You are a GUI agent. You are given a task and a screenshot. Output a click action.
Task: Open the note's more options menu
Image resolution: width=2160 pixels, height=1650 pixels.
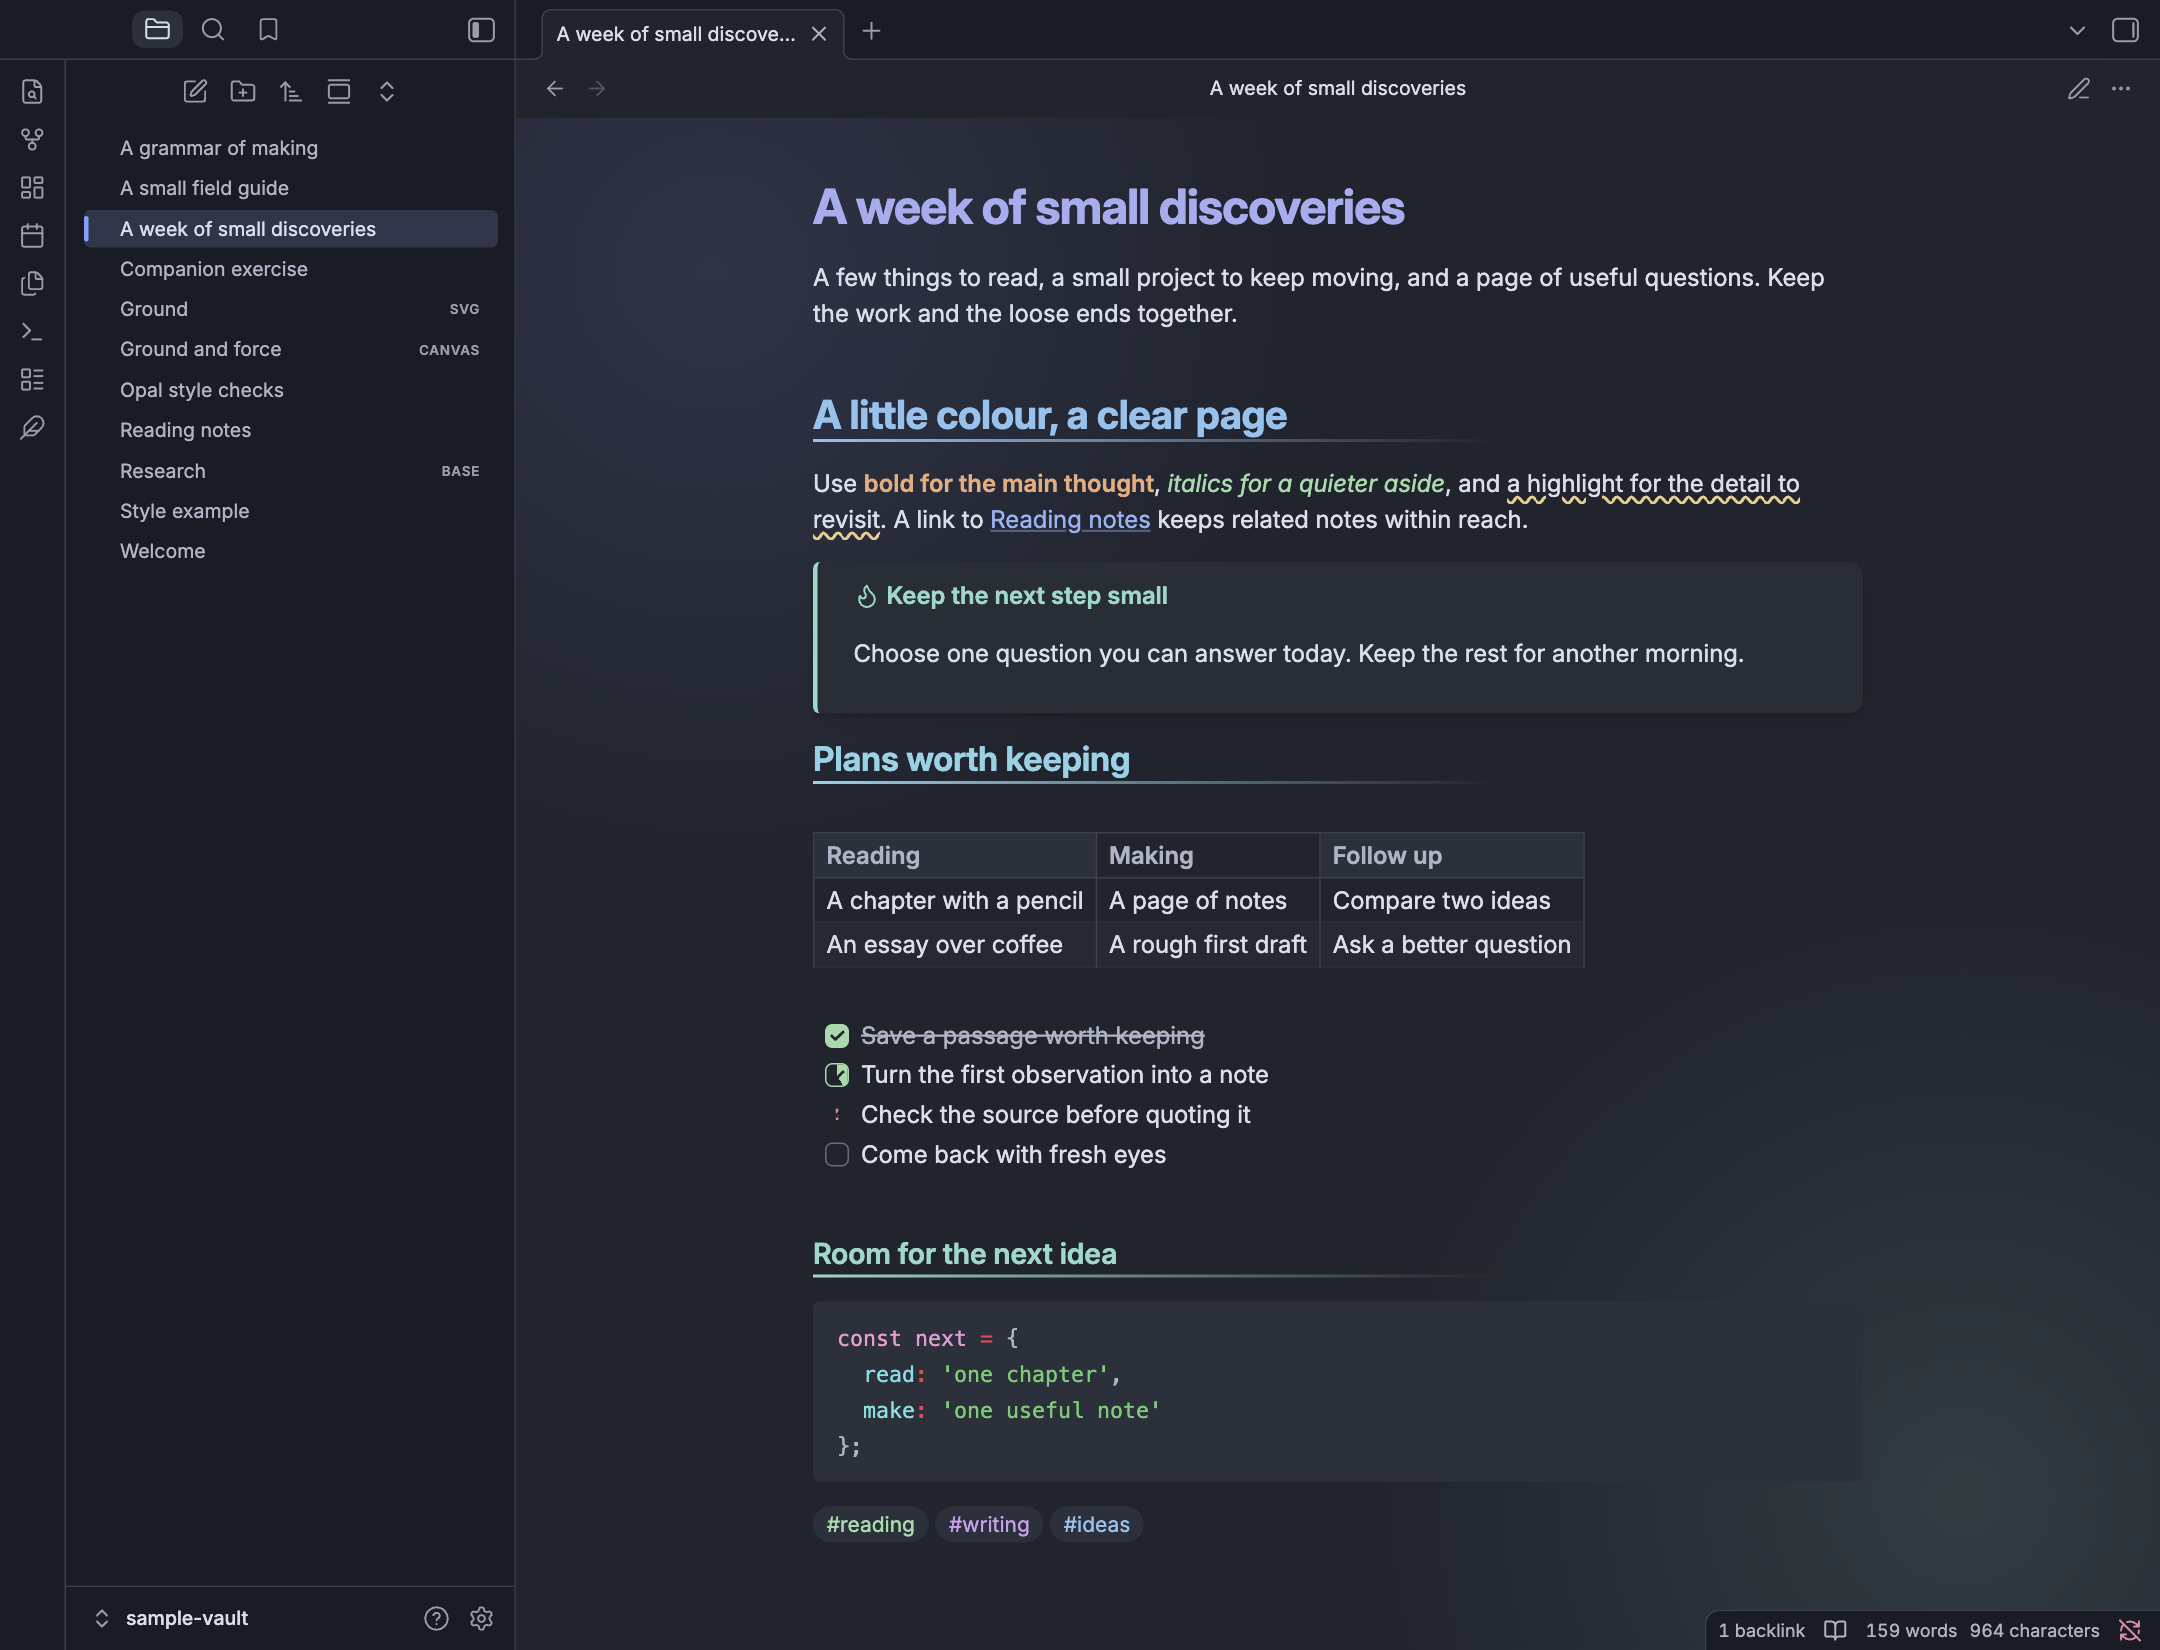2121,89
